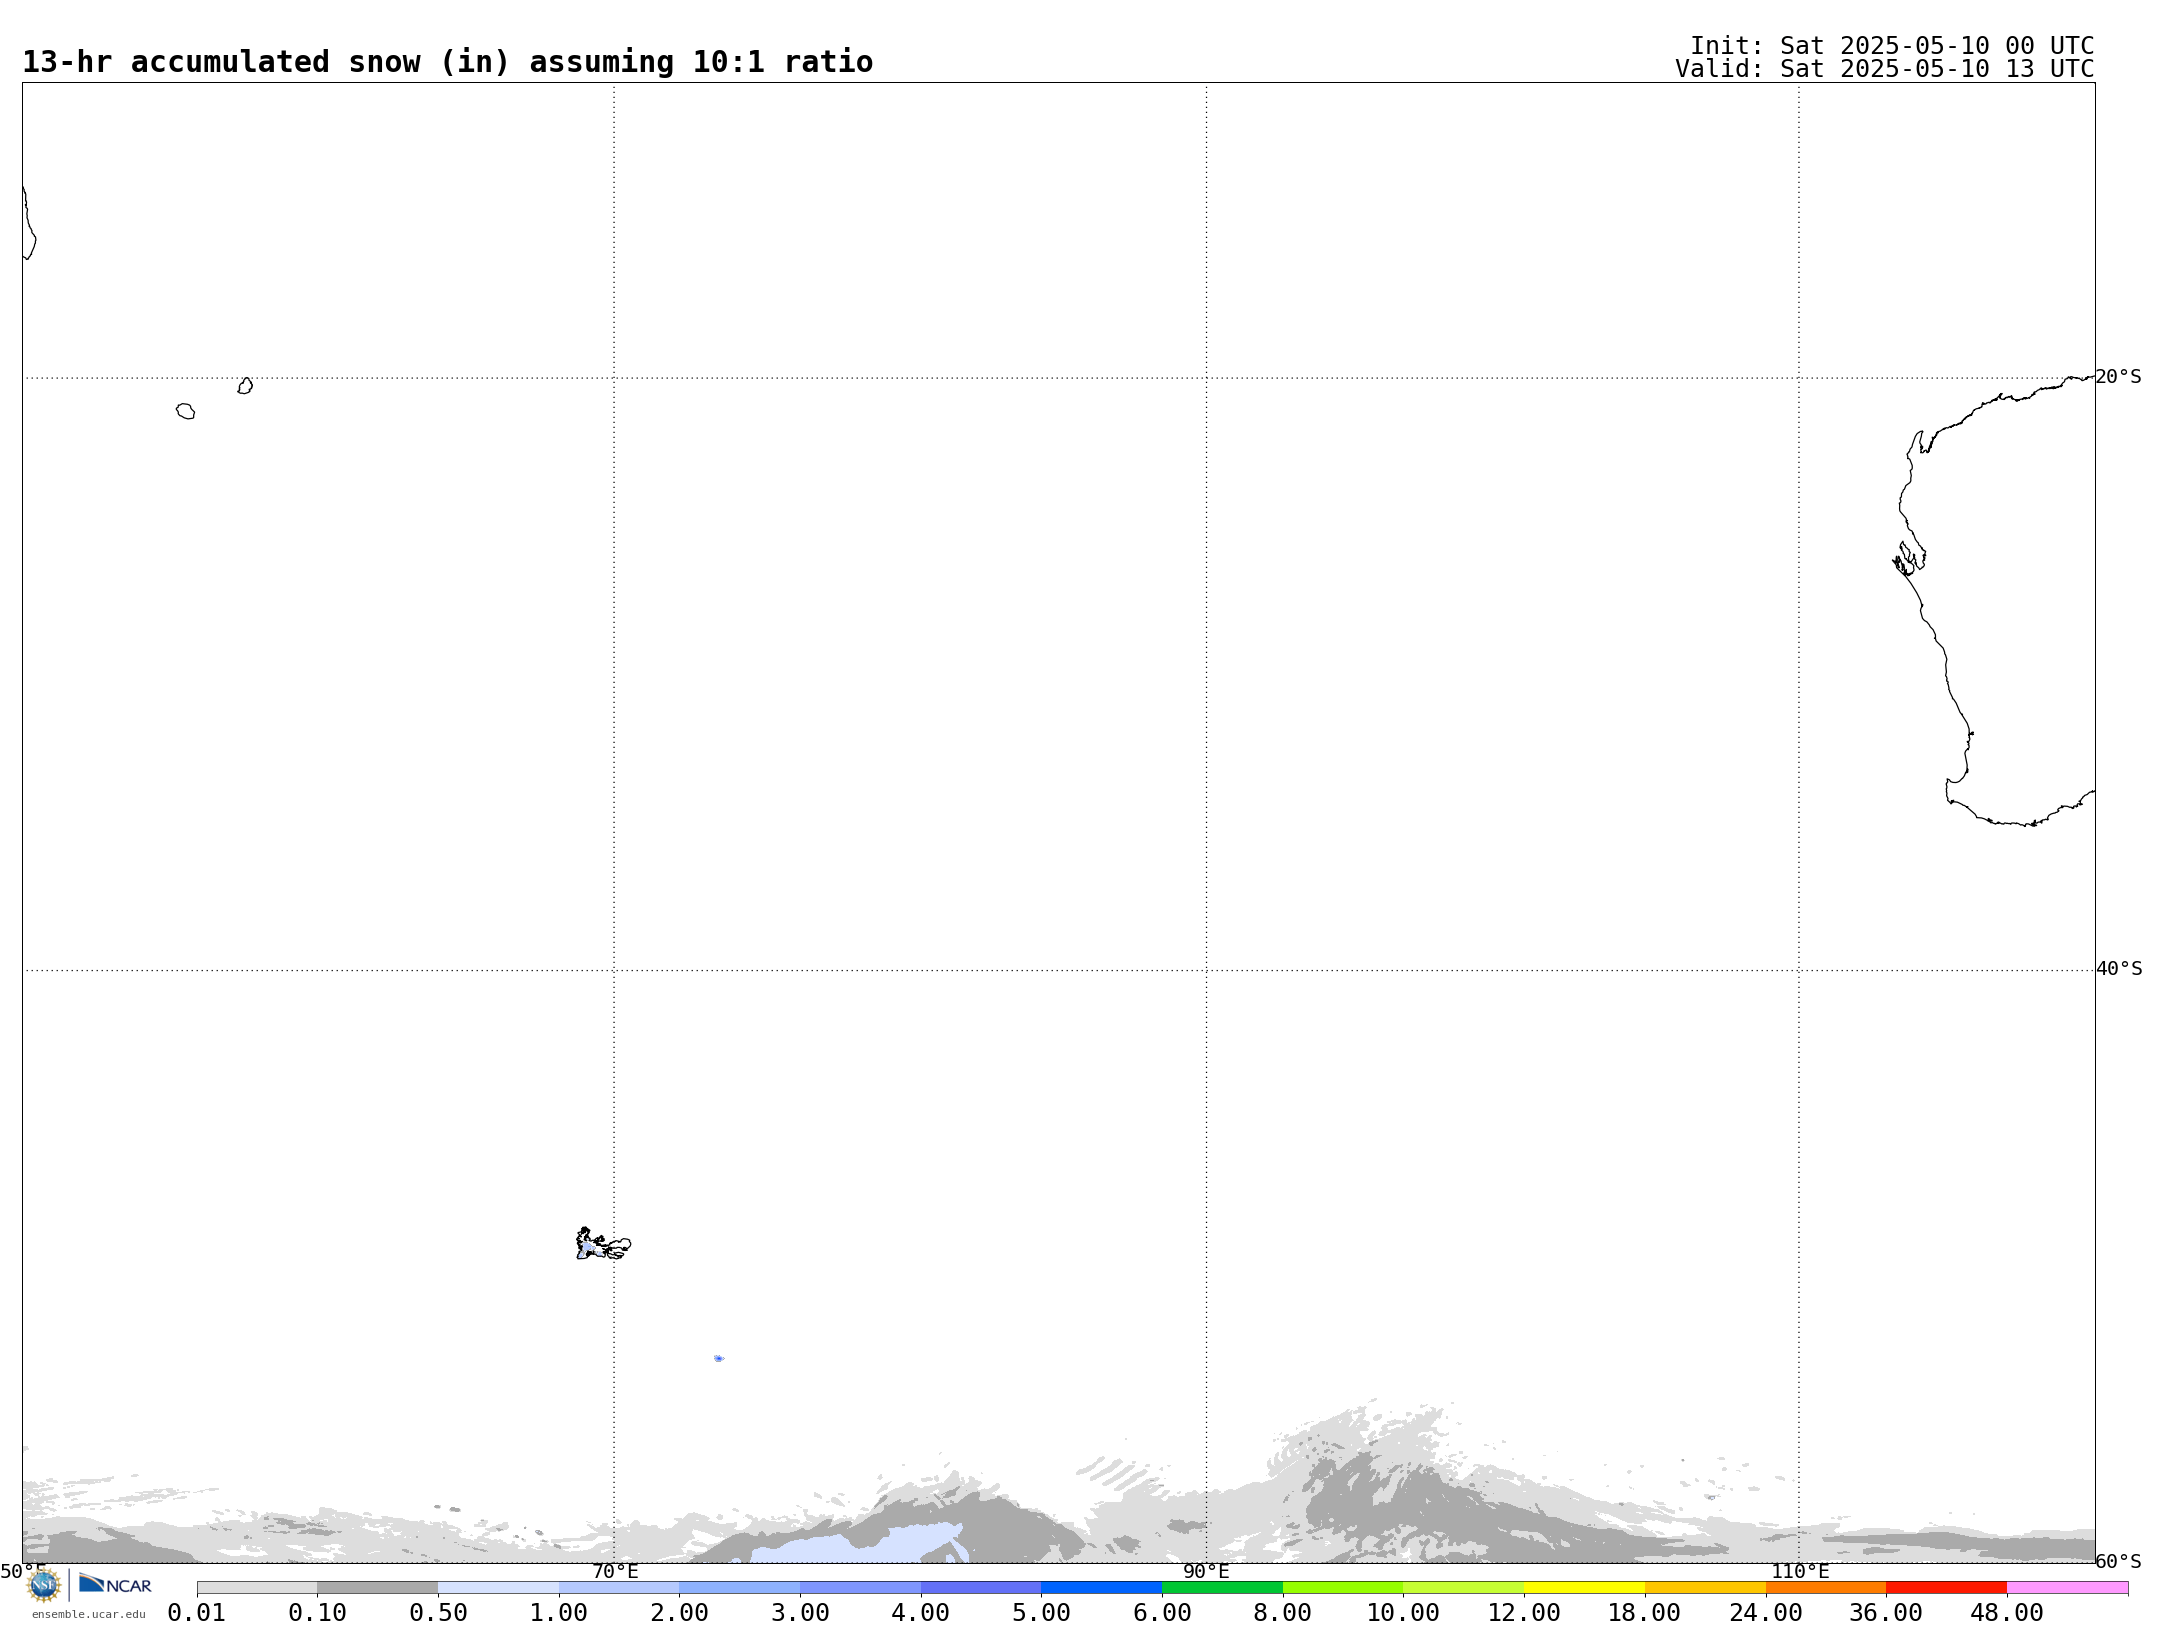The height and width of the screenshot is (1626, 2160).
Task: Click the green 6.00 colorbar swatch
Action: click(x=1222, y=1588)
